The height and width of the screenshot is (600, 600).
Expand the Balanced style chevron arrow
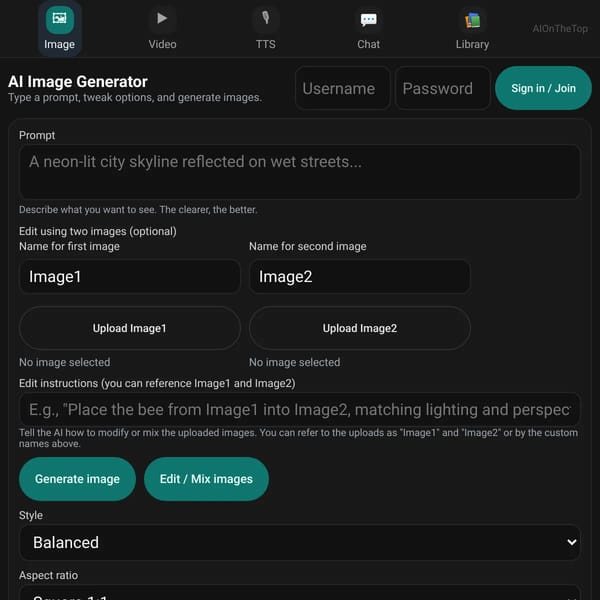(572, 542)
